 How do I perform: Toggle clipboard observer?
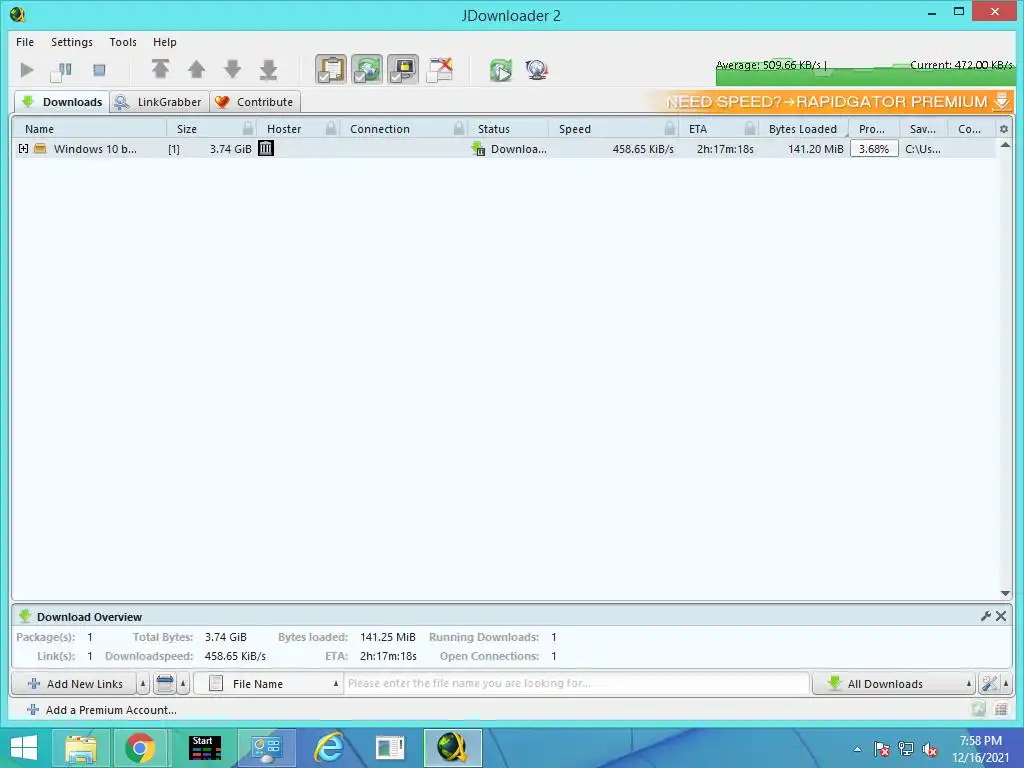tap(331, 69)
